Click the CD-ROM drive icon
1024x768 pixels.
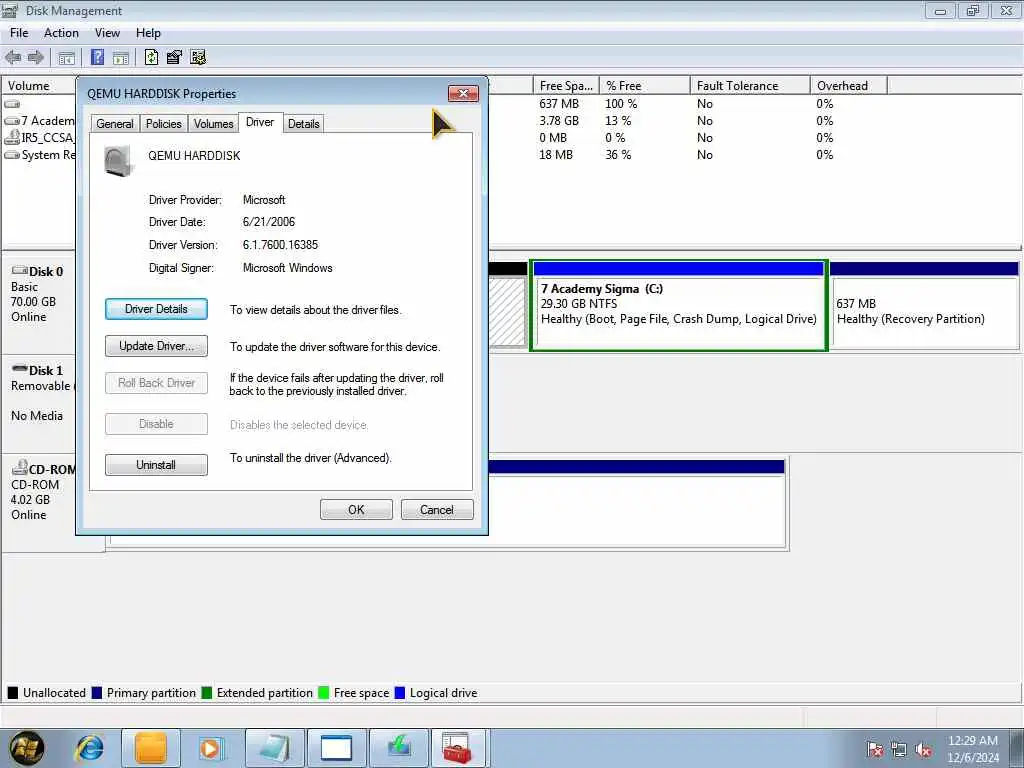pyautogui.click(x=19, y=468)
